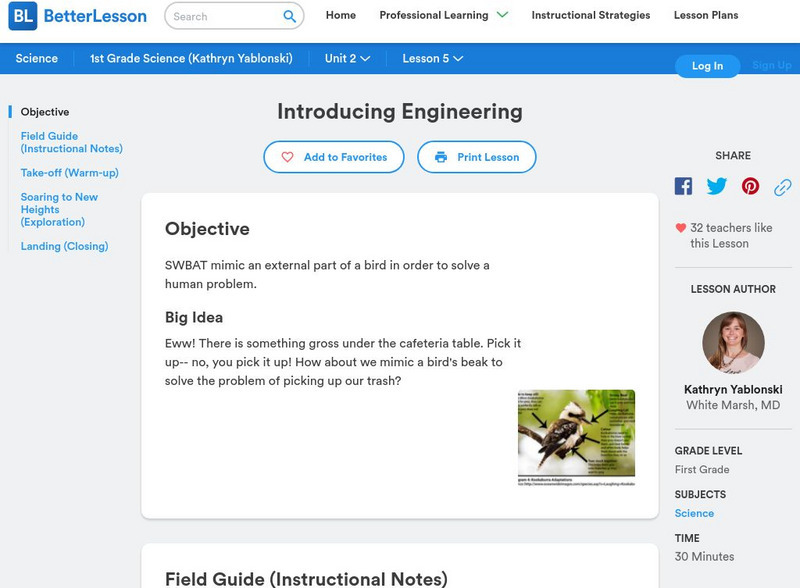Image resolution: width=800 pixels, height=588 pixels.
Task: Click the red heart likes icon
Action: (x=681, y=228)
